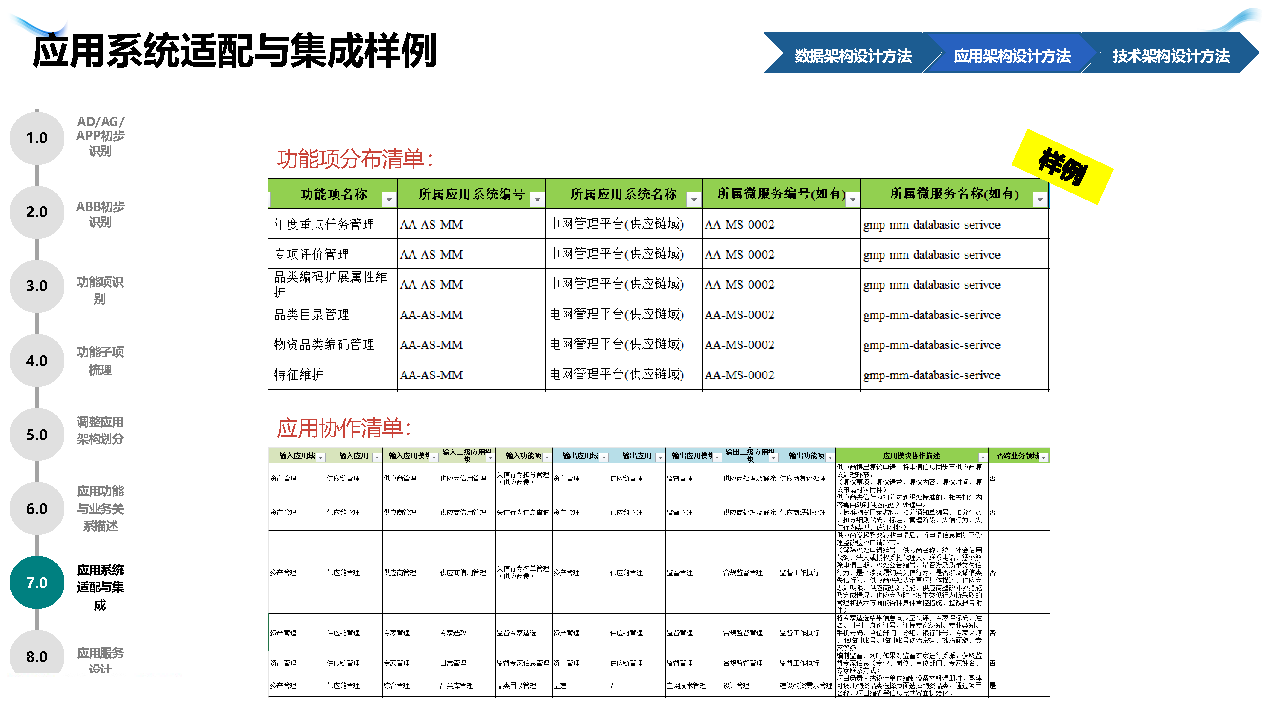Select the 应用架构设计方法 tab

(1011, 56)
